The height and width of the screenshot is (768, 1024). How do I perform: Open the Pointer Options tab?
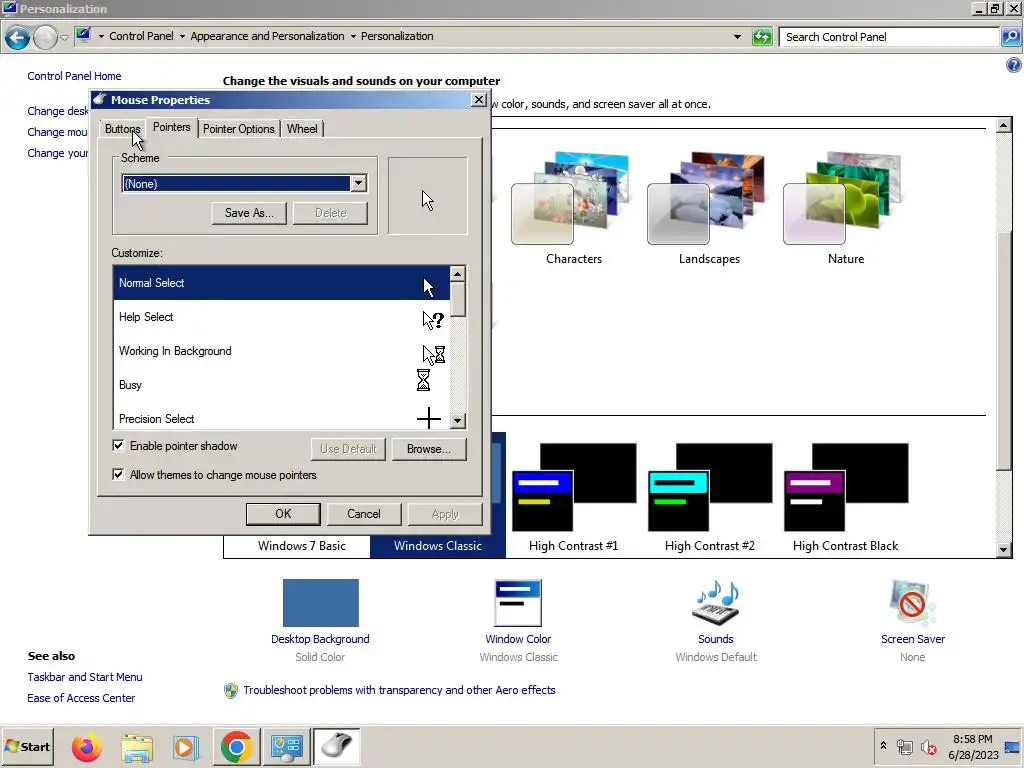238,129
